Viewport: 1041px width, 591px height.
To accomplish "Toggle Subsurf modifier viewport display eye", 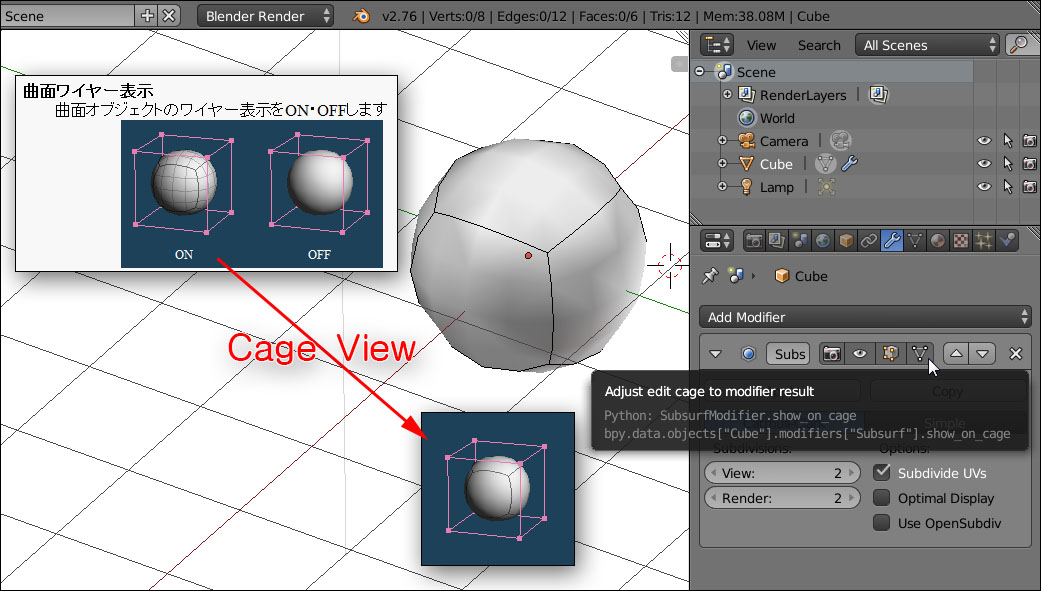I will coord(860,354).
